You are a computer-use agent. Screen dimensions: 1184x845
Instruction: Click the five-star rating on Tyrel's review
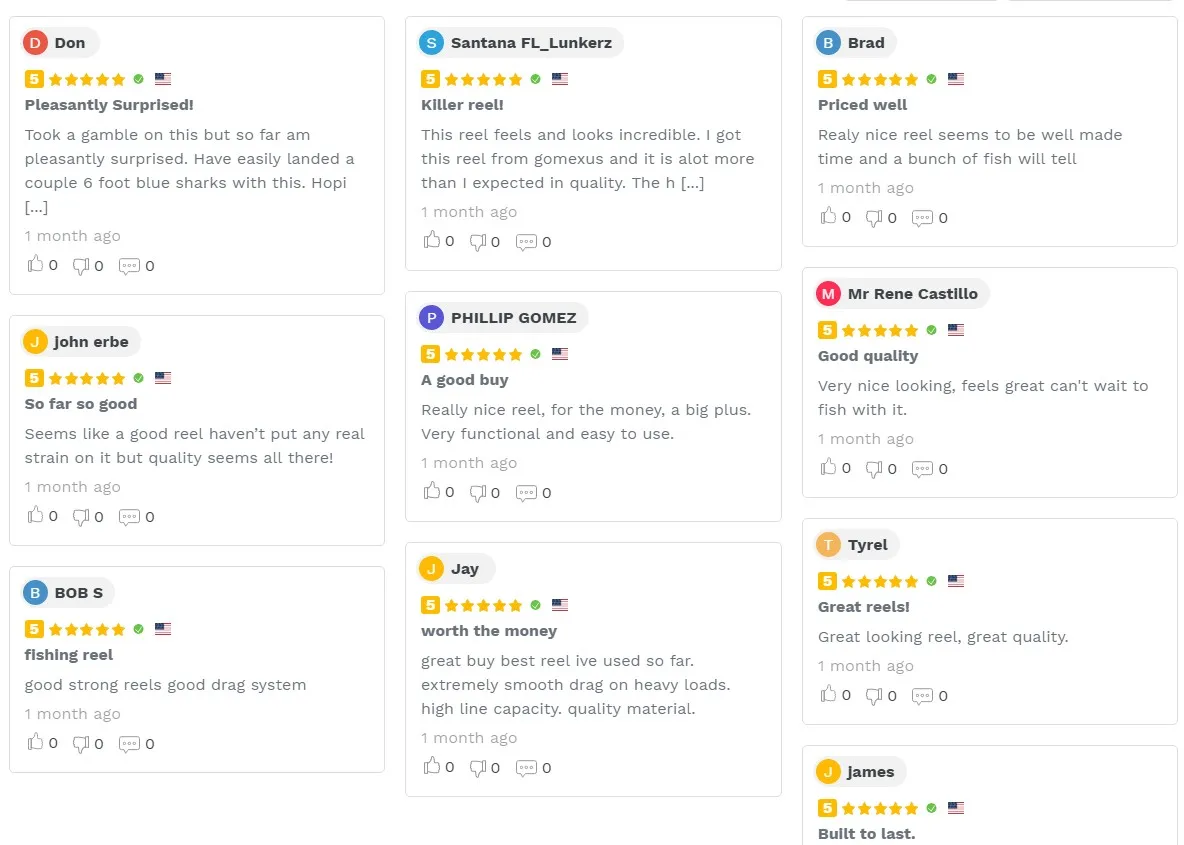click(x=881, y=581)
